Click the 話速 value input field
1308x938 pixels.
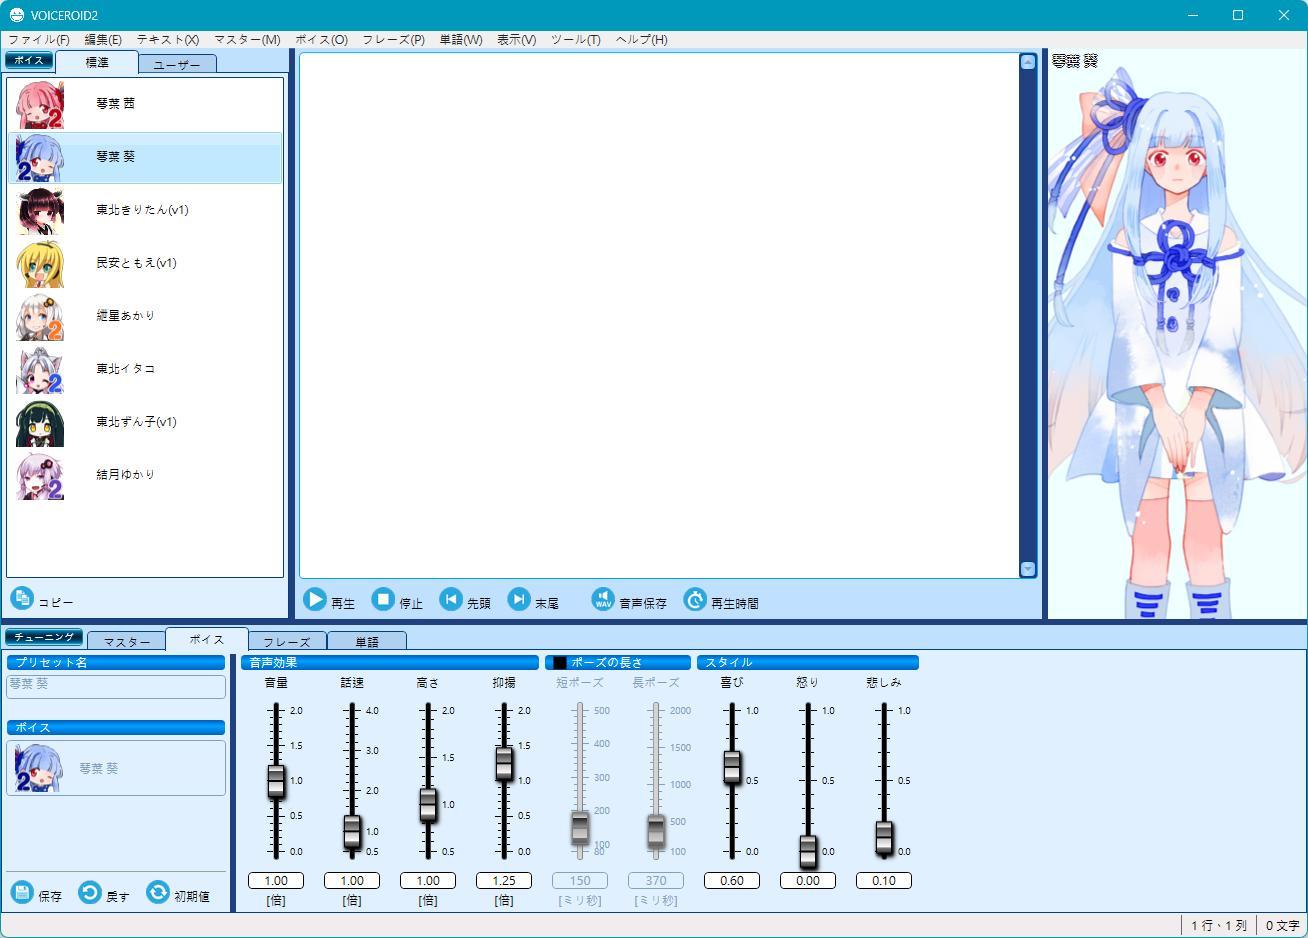[351, 880]
